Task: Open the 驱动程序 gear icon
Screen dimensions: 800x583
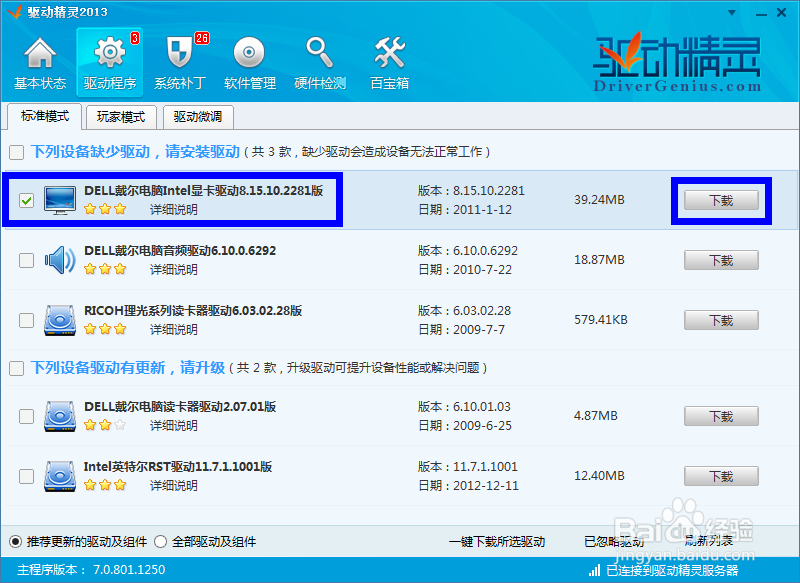Action: point(110,53)
